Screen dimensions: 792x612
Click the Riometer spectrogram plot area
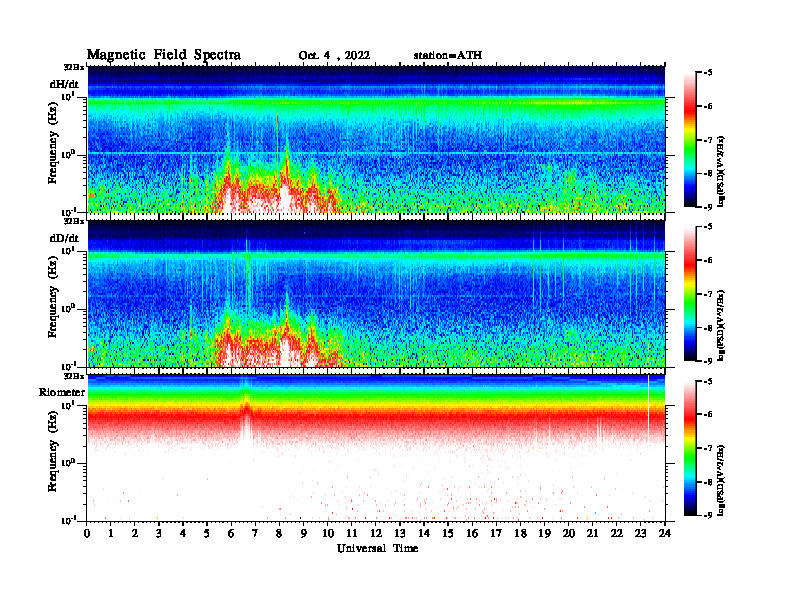pyautogui.click(x=376, y=448)
